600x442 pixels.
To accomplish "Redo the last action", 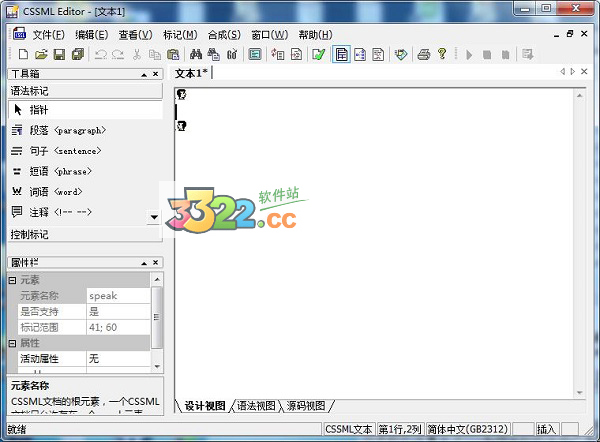I will click(x=118, y=54).
